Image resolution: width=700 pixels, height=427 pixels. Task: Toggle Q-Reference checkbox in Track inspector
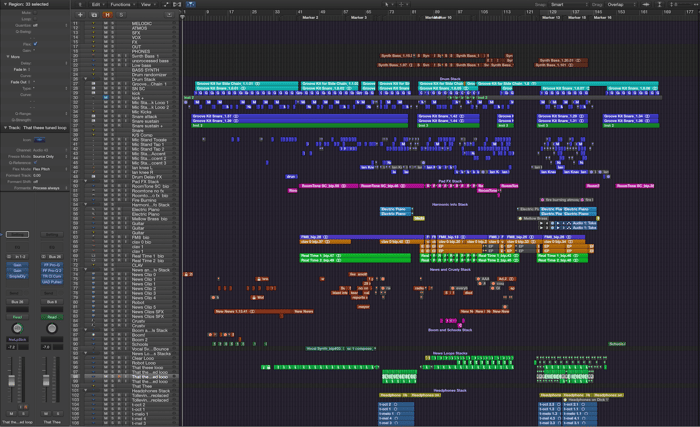tap(35, 163)
